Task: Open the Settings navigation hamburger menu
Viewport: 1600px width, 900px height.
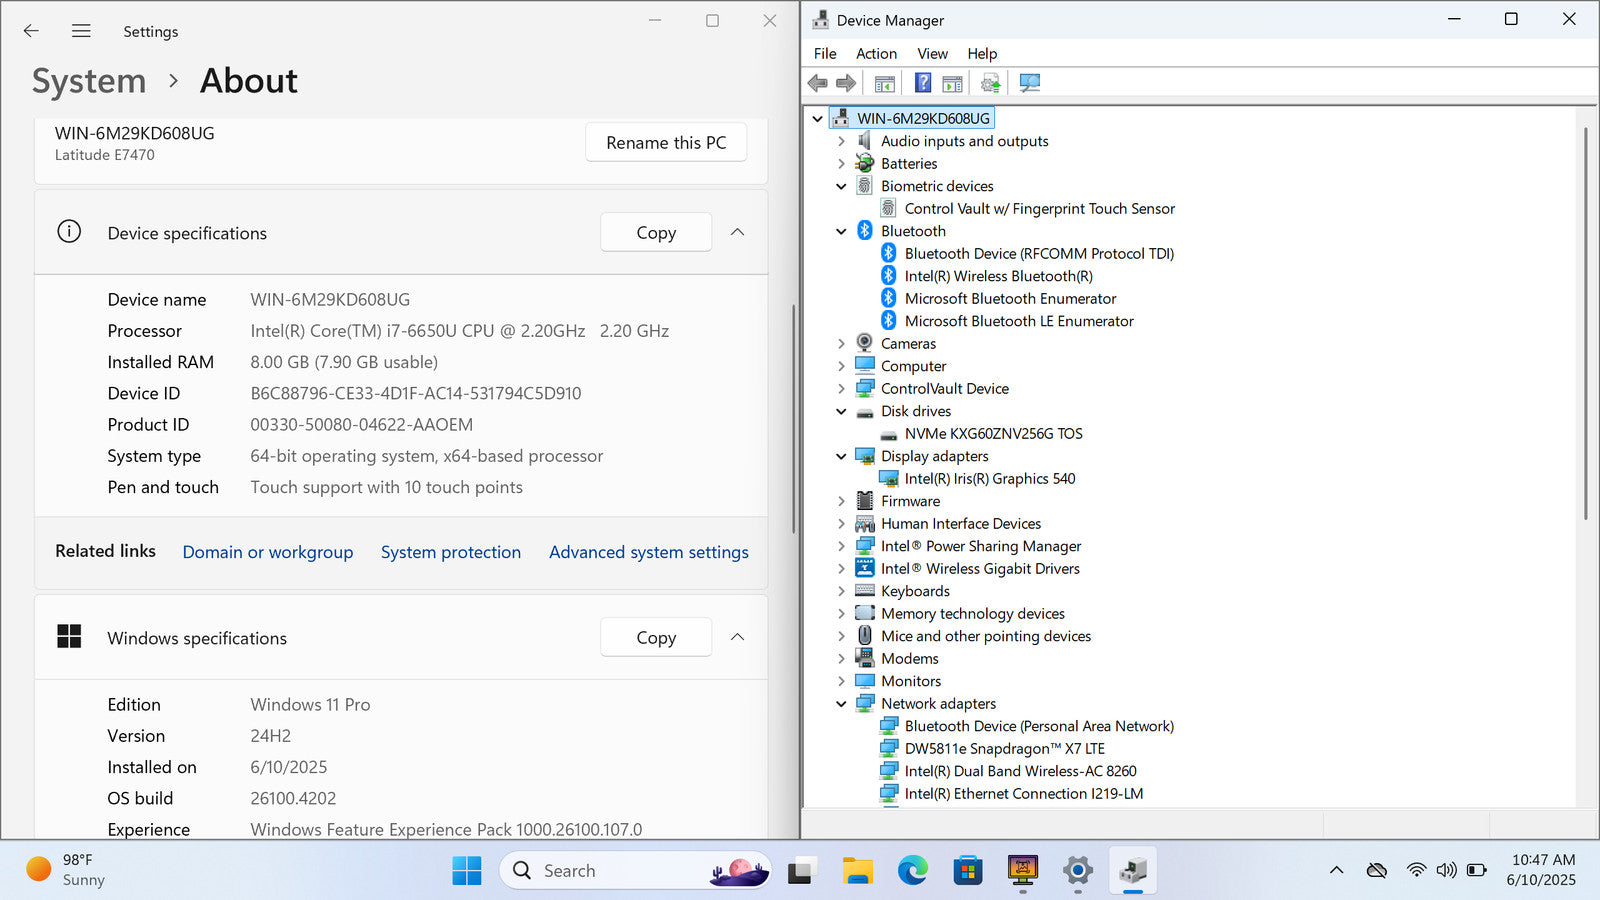Action: (81, 31)
